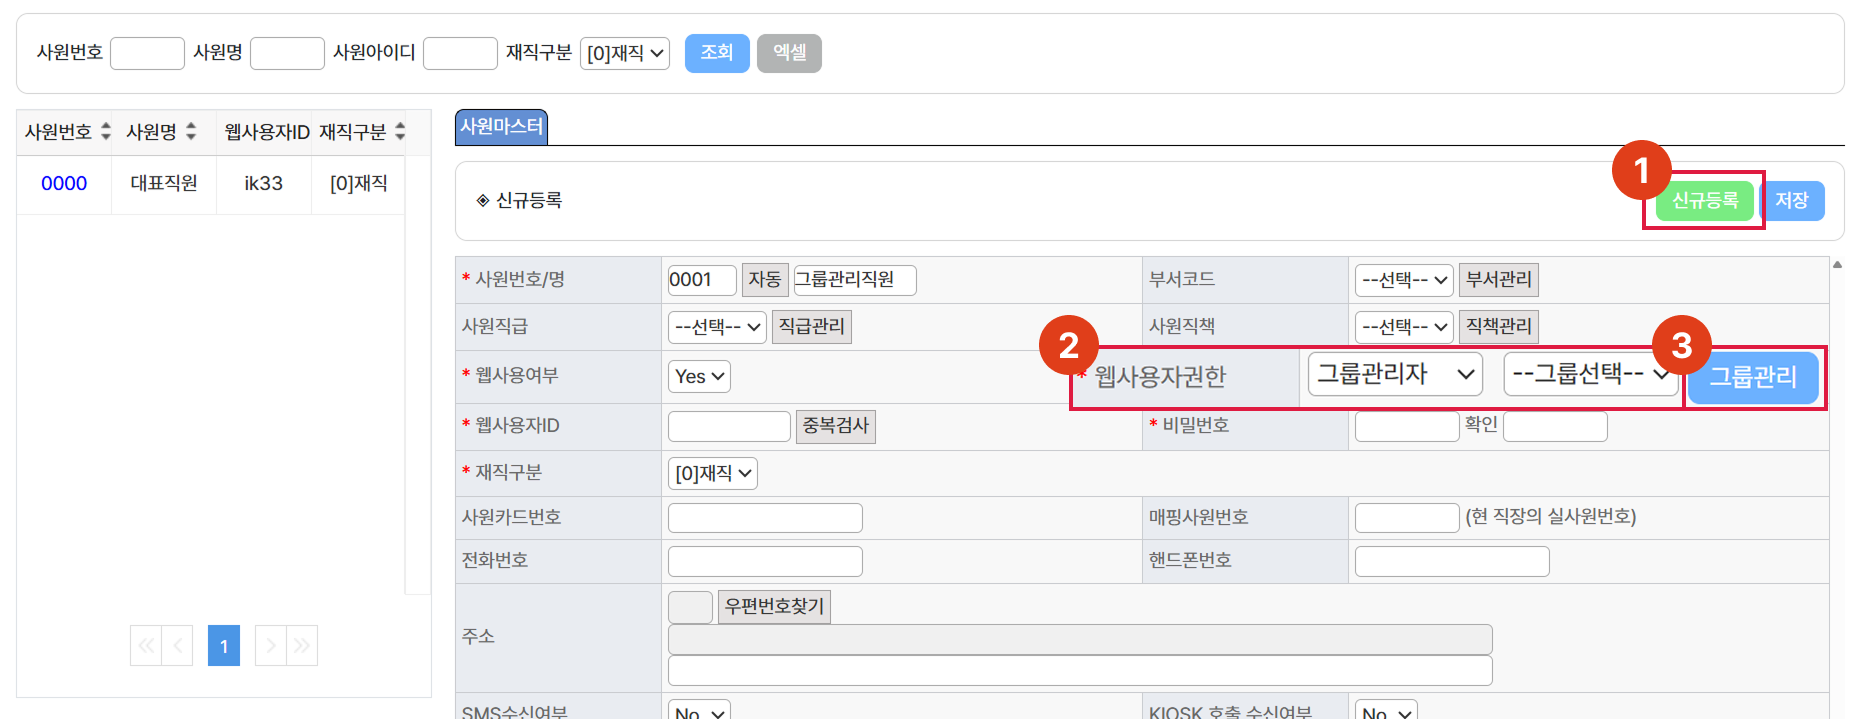Sort the list by 재직구분 column
The width and height of the screenshot is (1856, 719).
point(400,132)
